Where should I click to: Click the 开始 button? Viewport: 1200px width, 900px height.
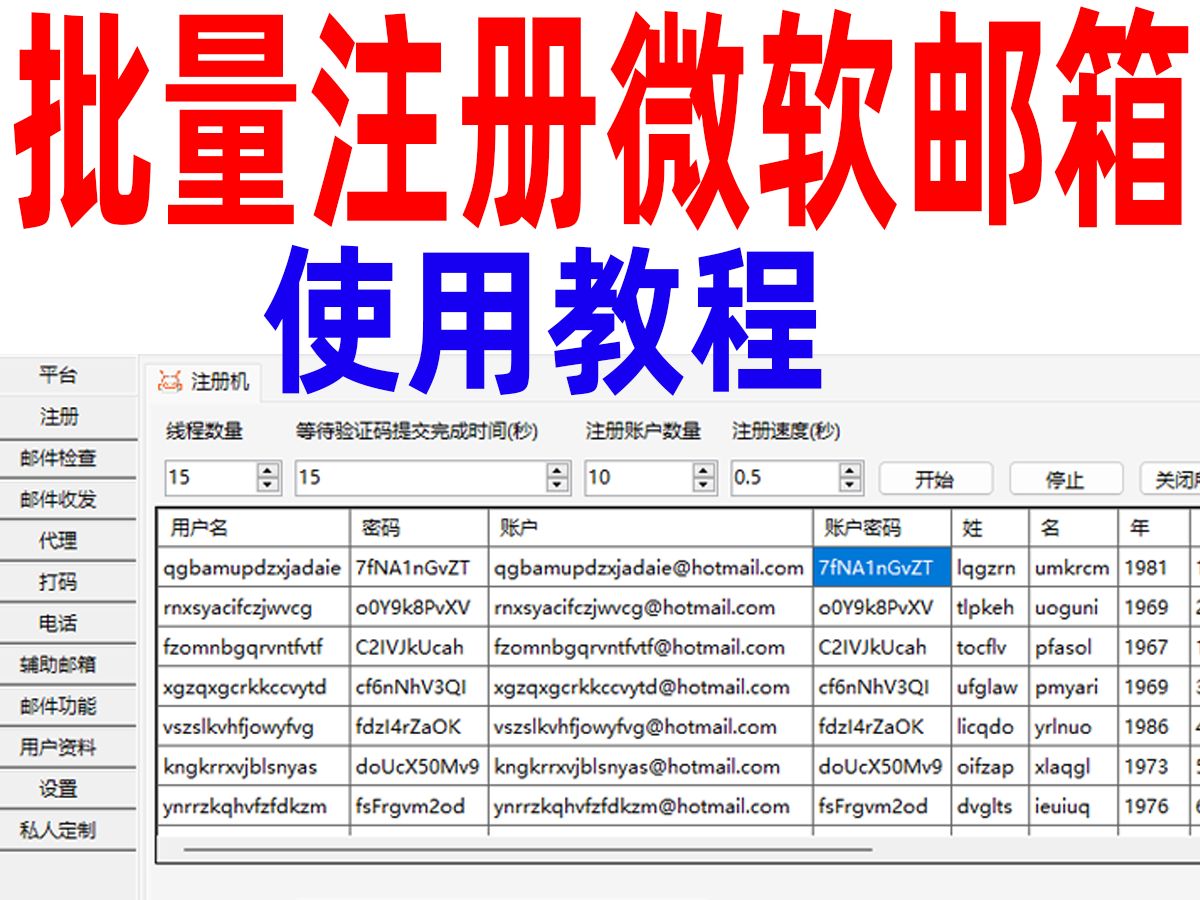tap(935, 479)
